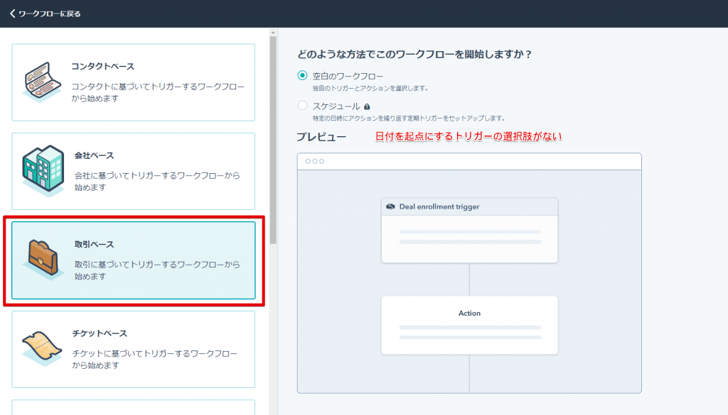Click the brown briefcase deal icon

coord(43,258)
